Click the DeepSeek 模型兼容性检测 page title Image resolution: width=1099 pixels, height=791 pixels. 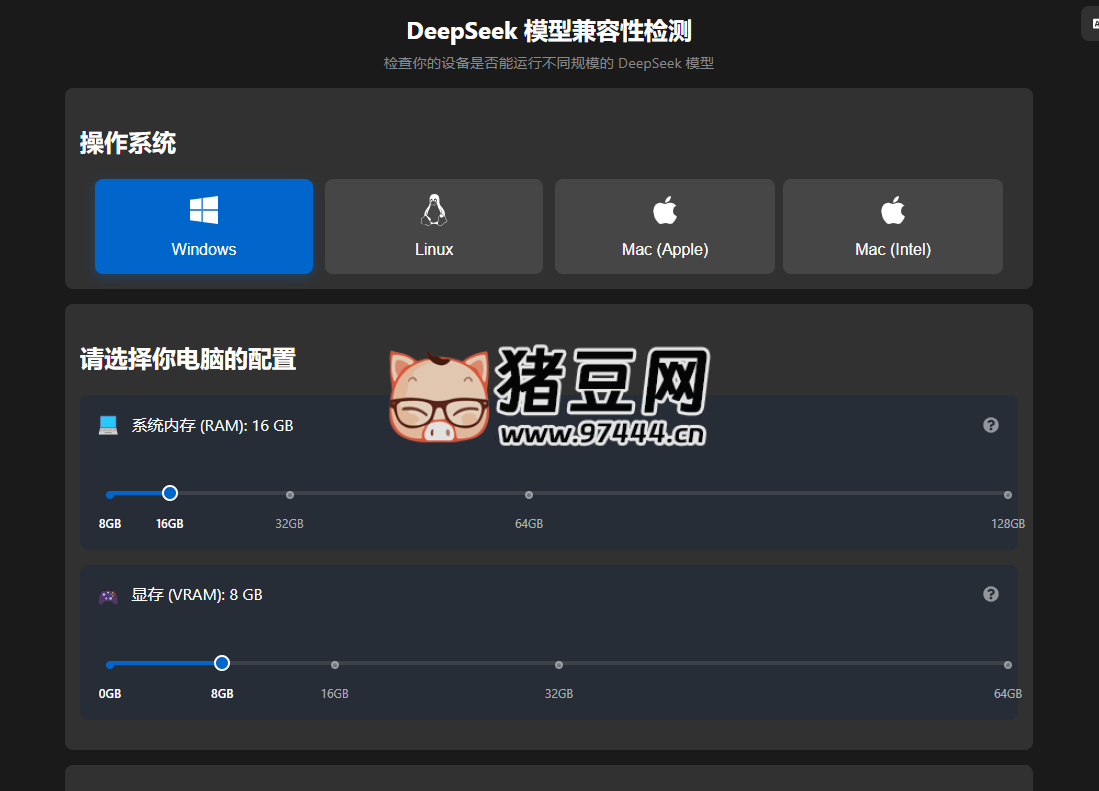(x=549, y=31)
